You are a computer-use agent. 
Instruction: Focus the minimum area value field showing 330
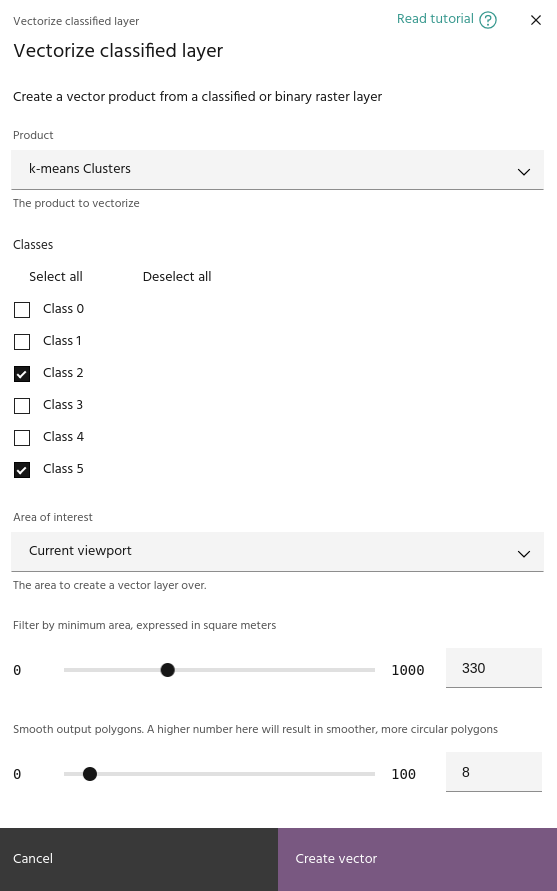tap(493, 668)
